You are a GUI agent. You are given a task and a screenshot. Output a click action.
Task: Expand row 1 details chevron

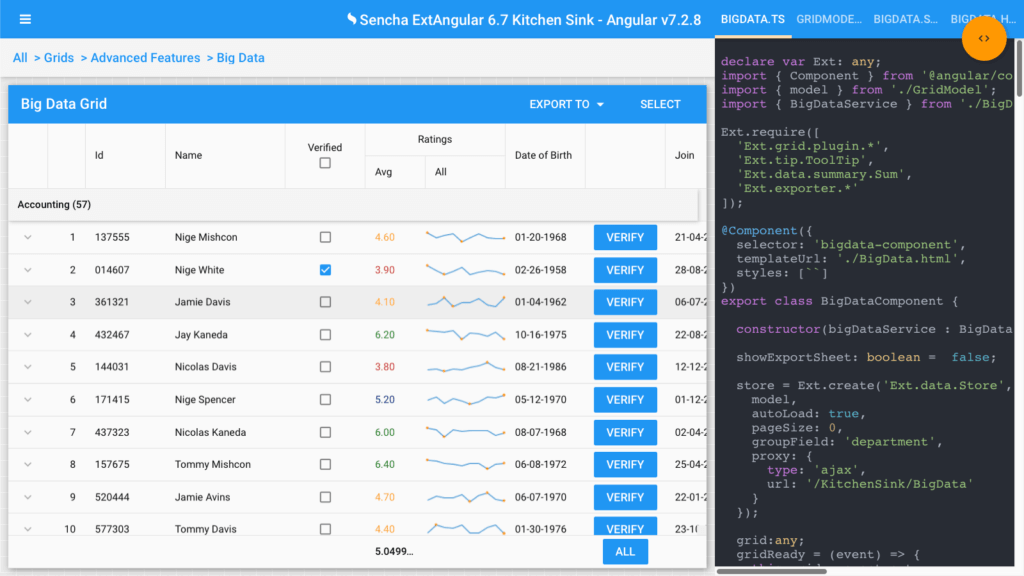click(27, 237)
